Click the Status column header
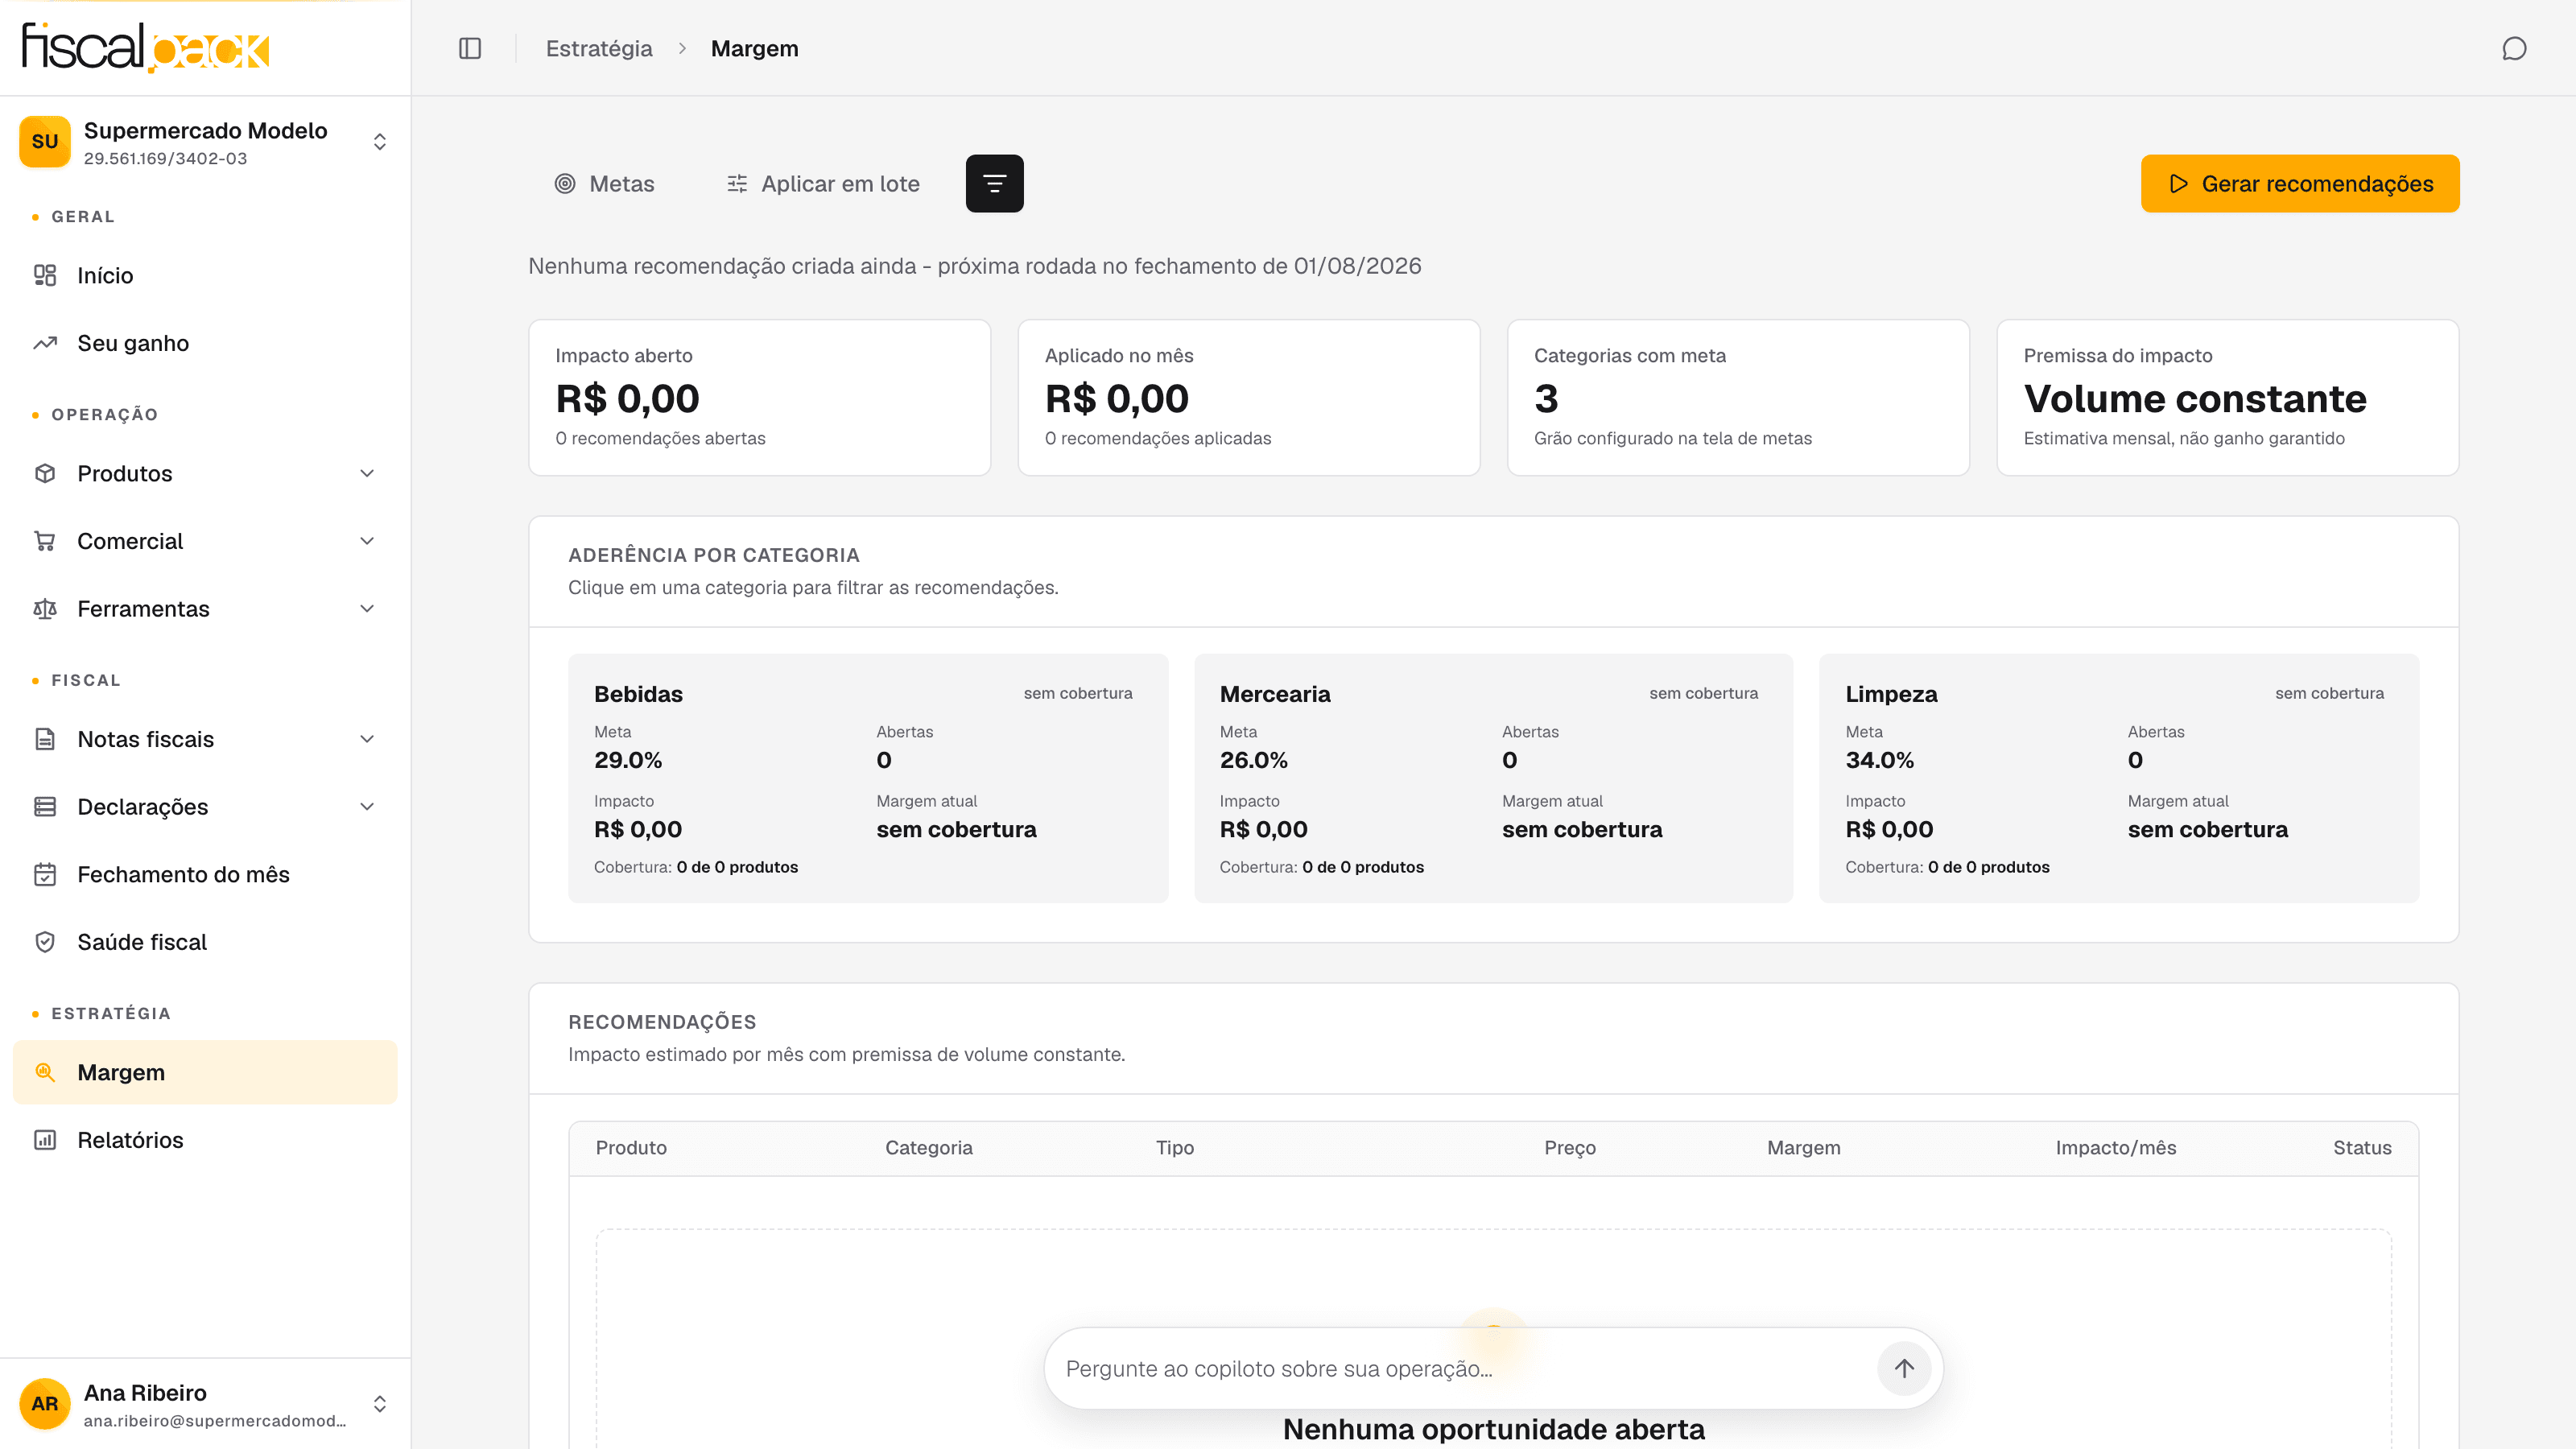 (2362, 1147)
